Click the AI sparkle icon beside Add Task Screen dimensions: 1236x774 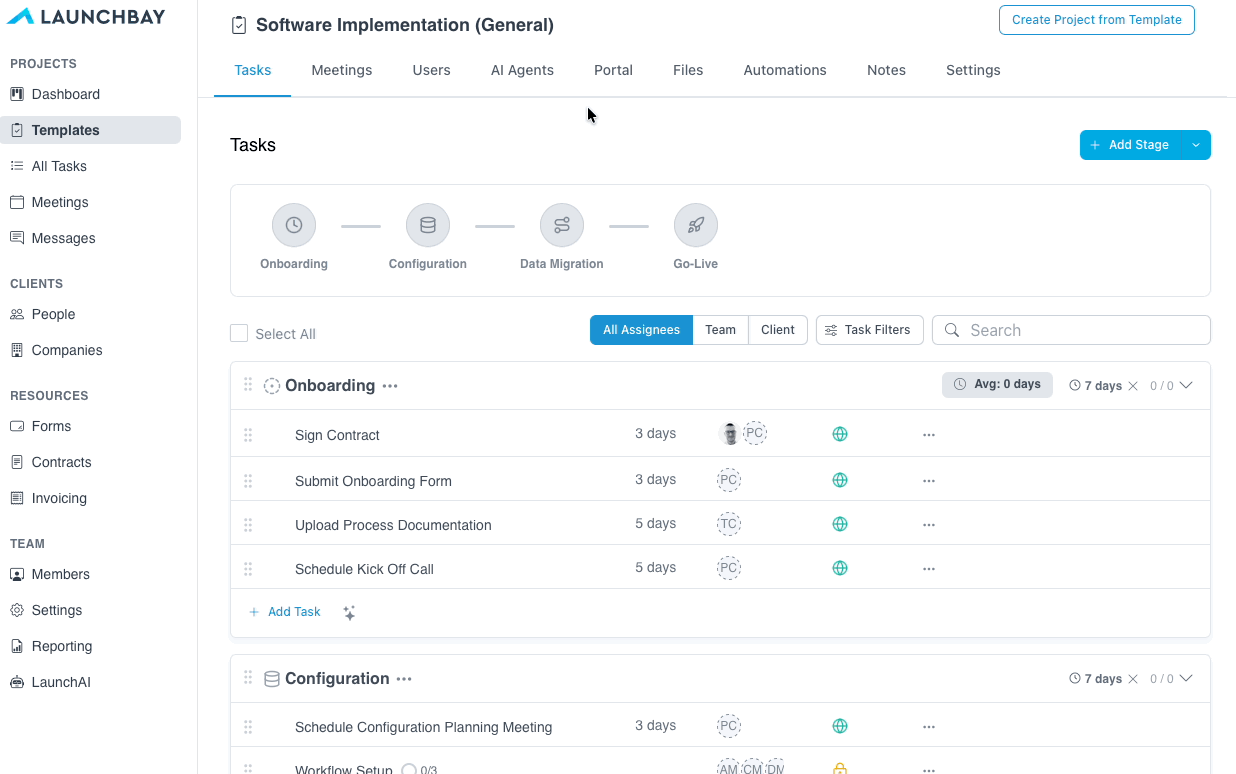click(x=349, y=613)
